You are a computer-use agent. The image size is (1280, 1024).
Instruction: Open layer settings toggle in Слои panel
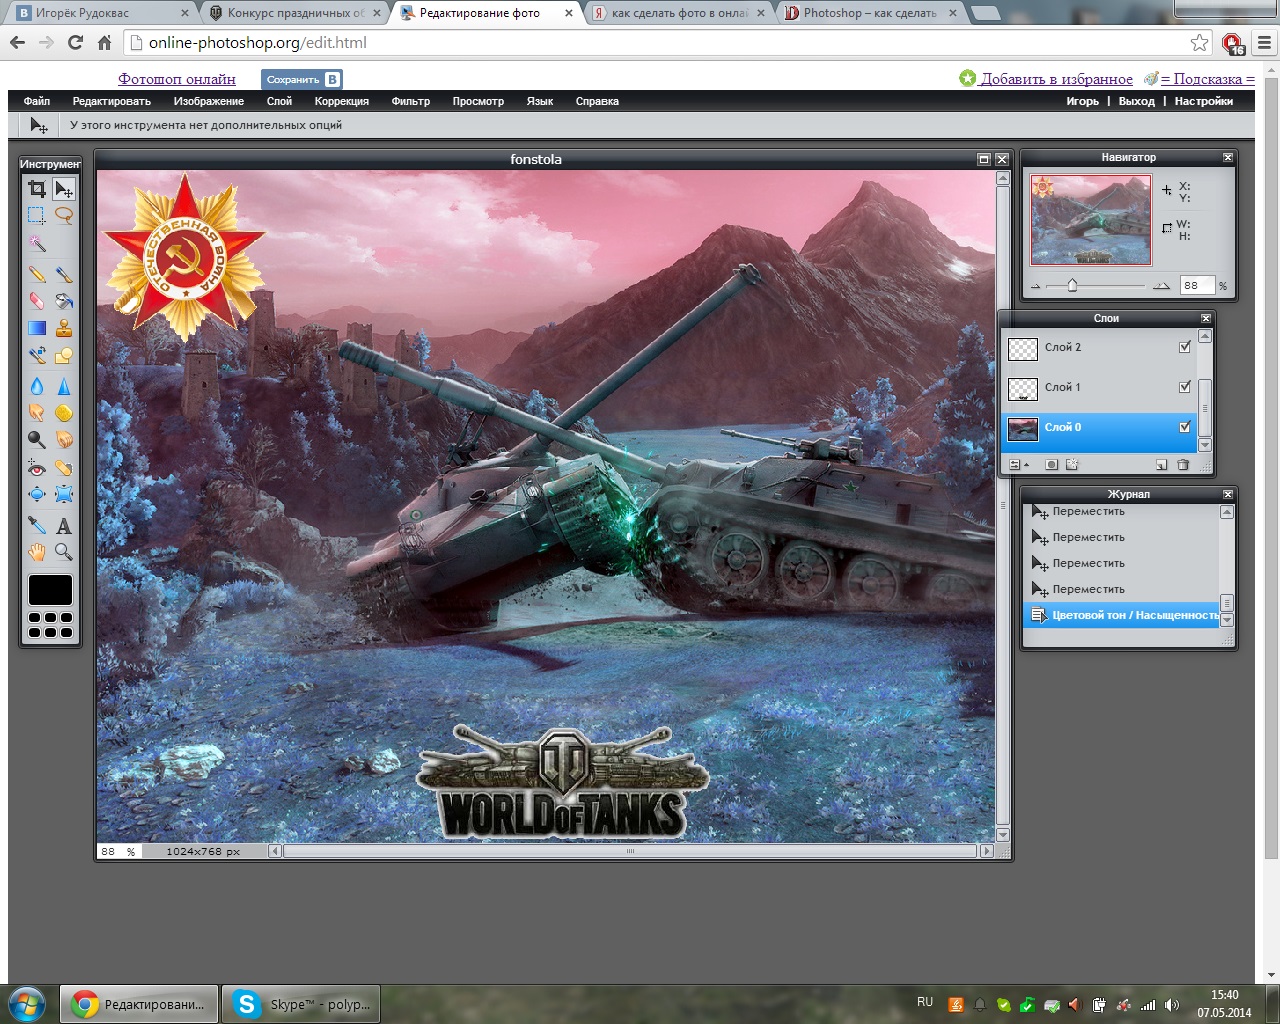(x=1018, y=464)
